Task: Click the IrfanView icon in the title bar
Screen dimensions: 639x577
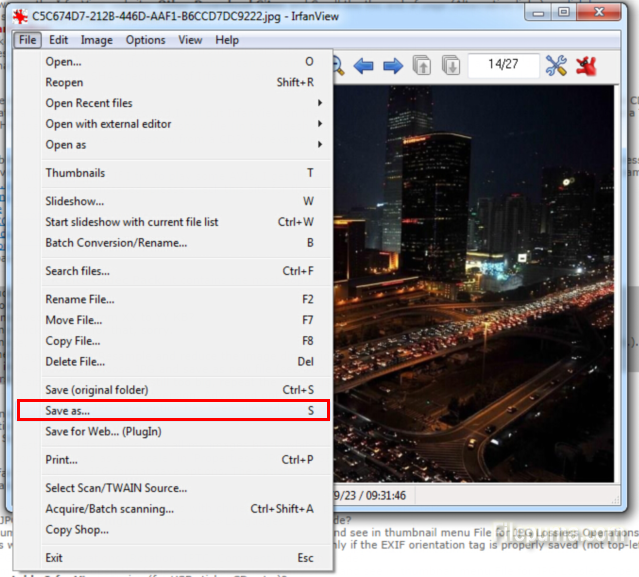Action: pyautogui.click(x=17, y=13)
